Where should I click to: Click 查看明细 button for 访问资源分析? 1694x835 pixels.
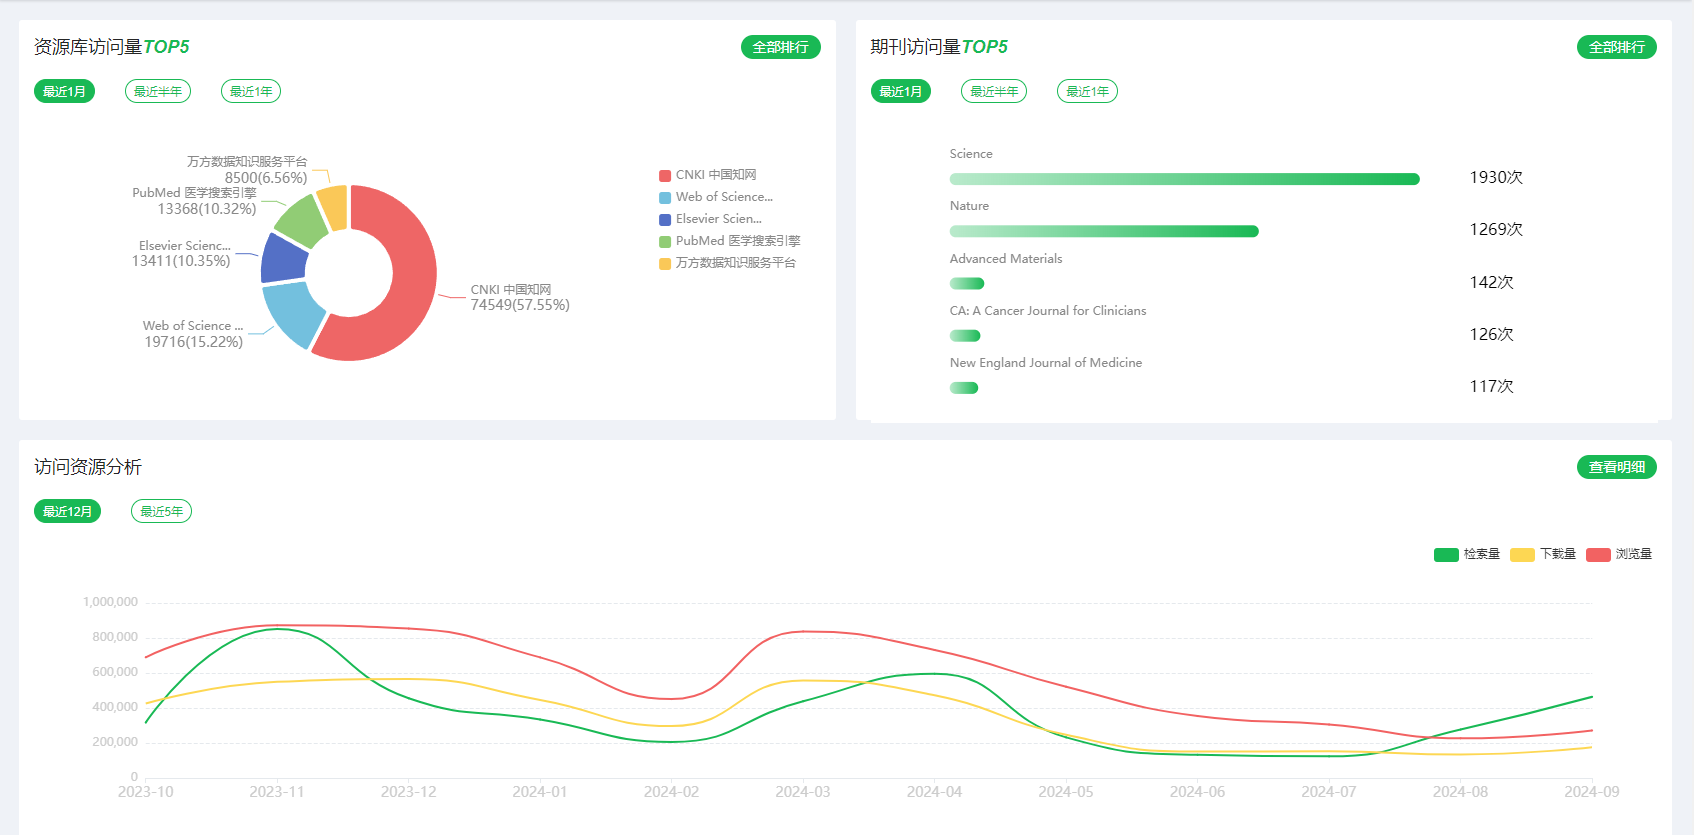point(1616,467)
